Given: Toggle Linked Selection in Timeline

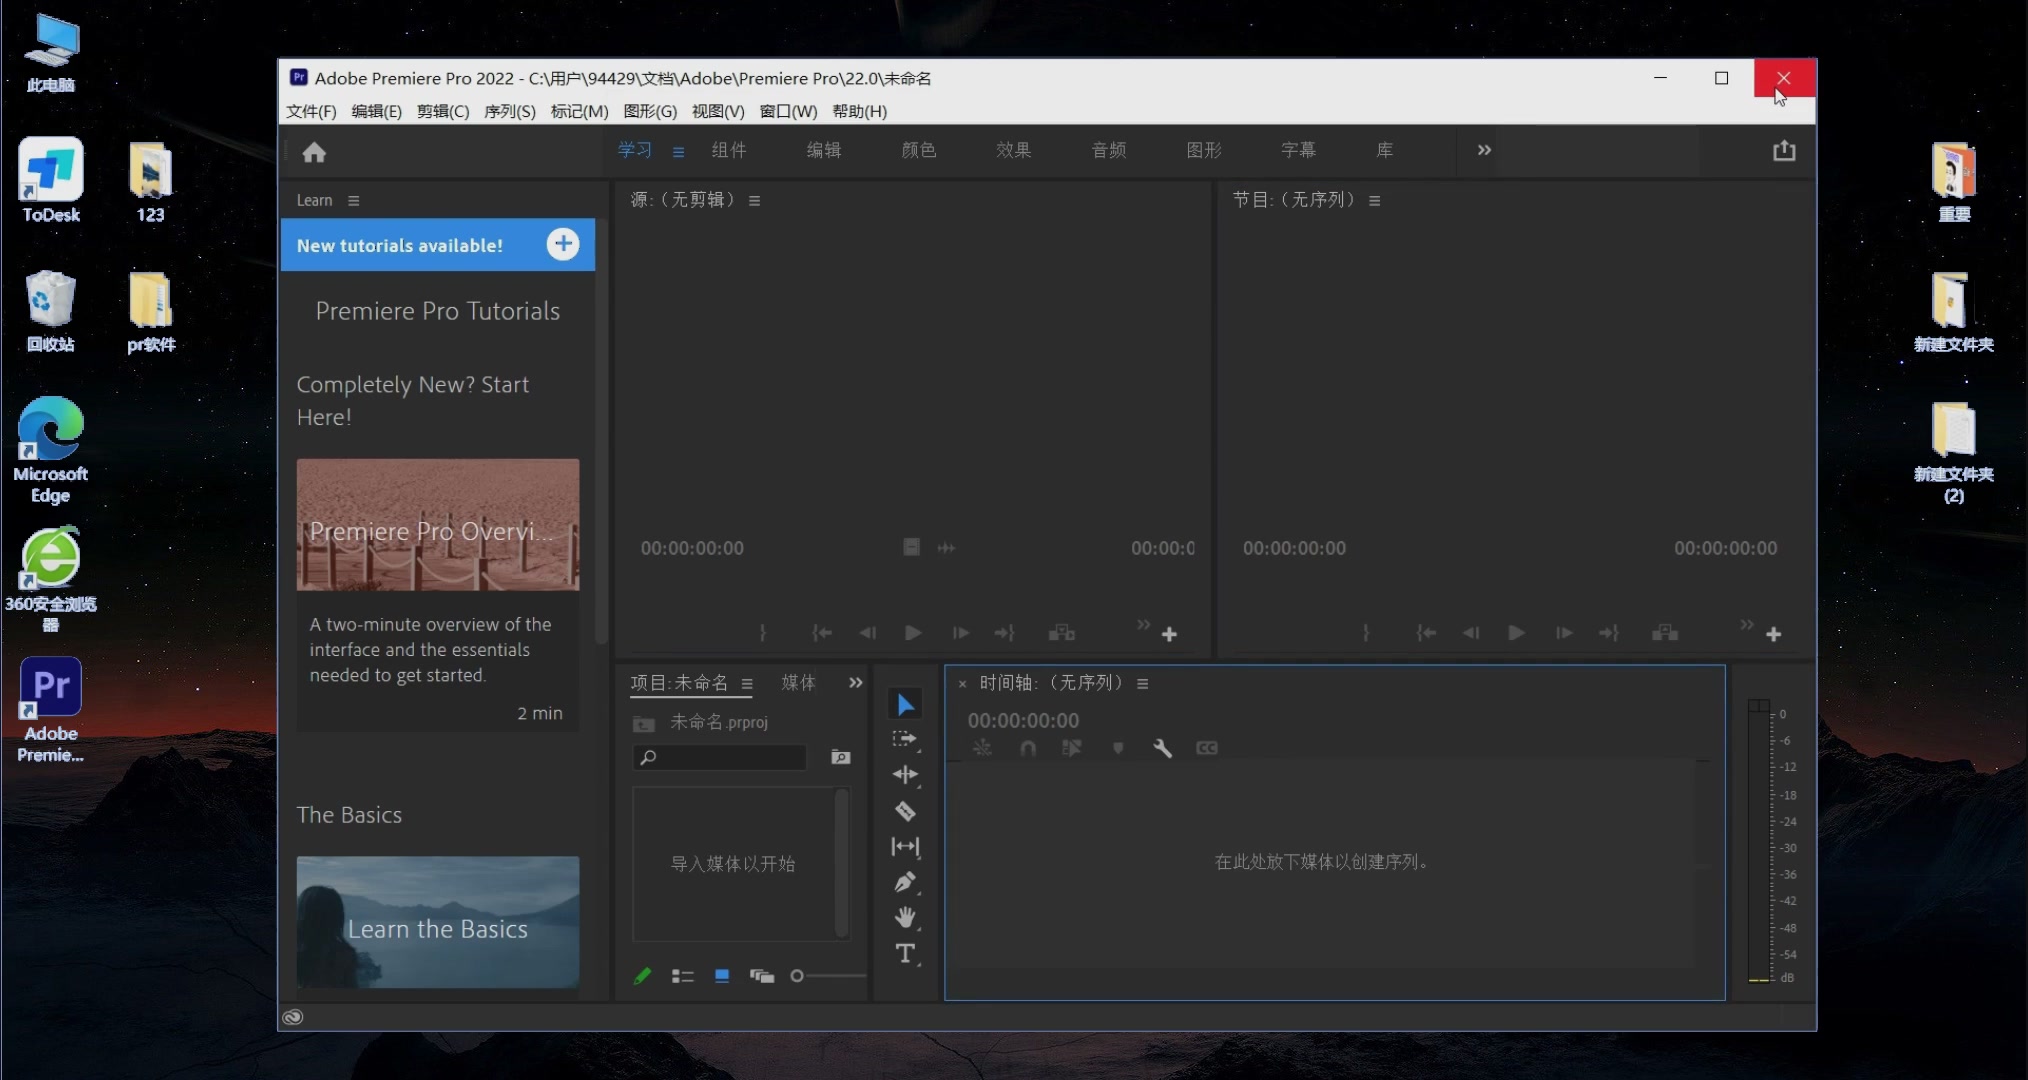Looking at the screenshot, I should click(x=1072, y=748).
